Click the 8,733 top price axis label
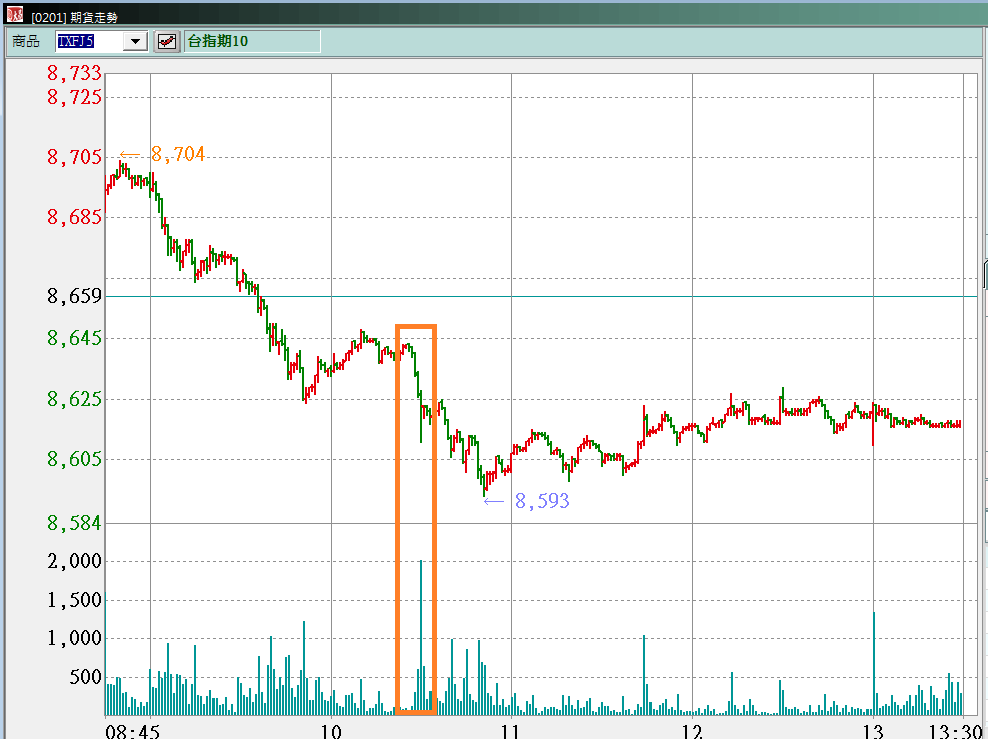988x739 pixels. 74,73
